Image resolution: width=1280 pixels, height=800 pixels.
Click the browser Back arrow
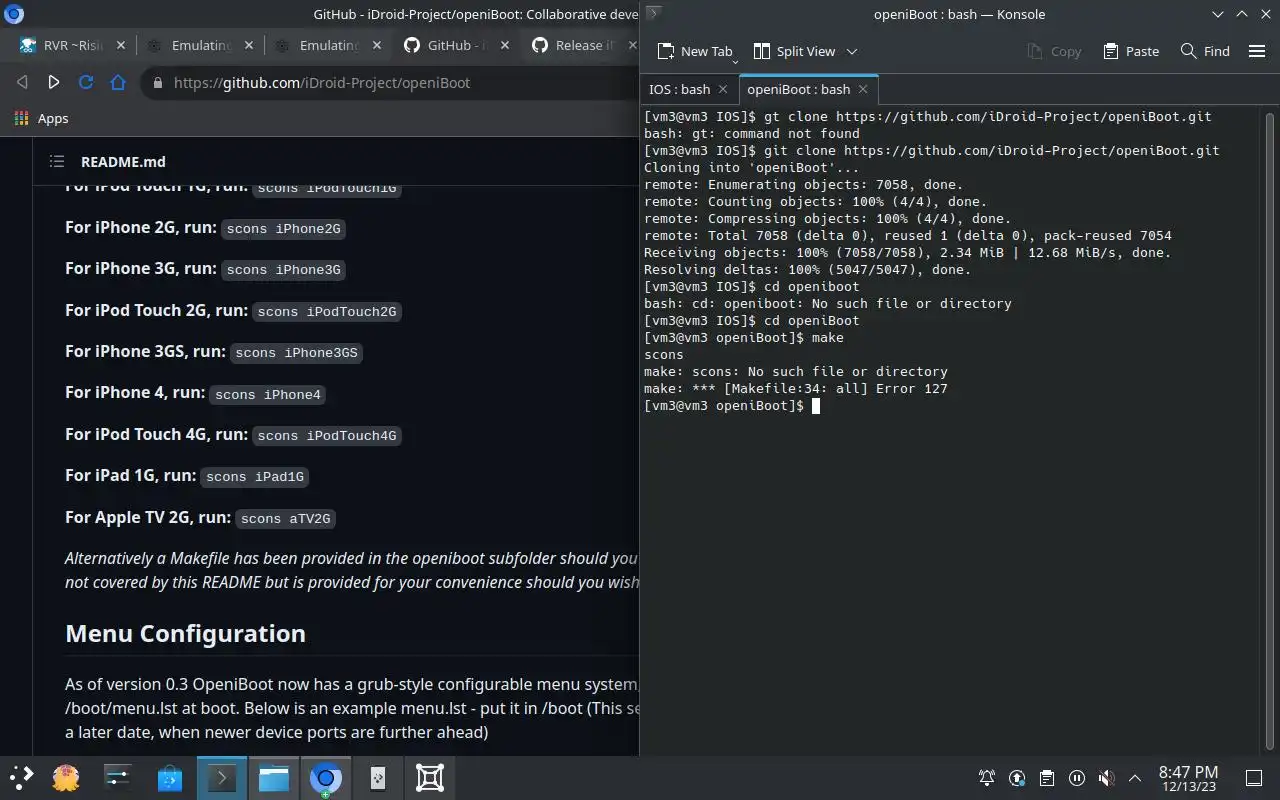click(23, 83)
